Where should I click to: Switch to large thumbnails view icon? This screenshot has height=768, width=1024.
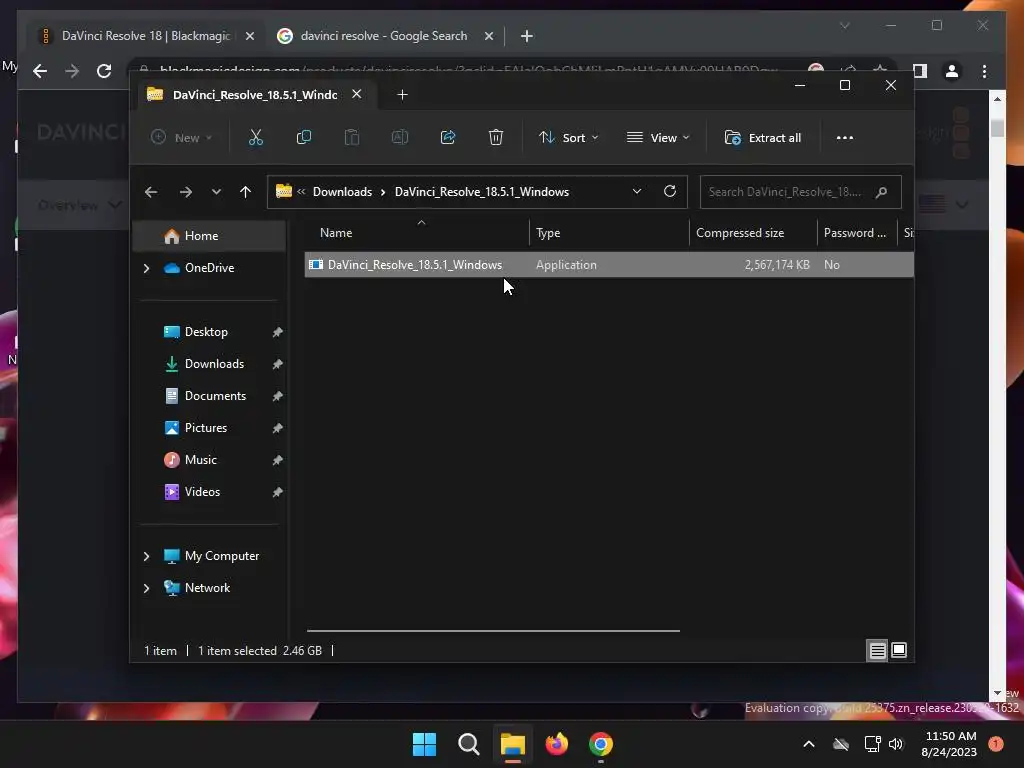tap(899, 650)
